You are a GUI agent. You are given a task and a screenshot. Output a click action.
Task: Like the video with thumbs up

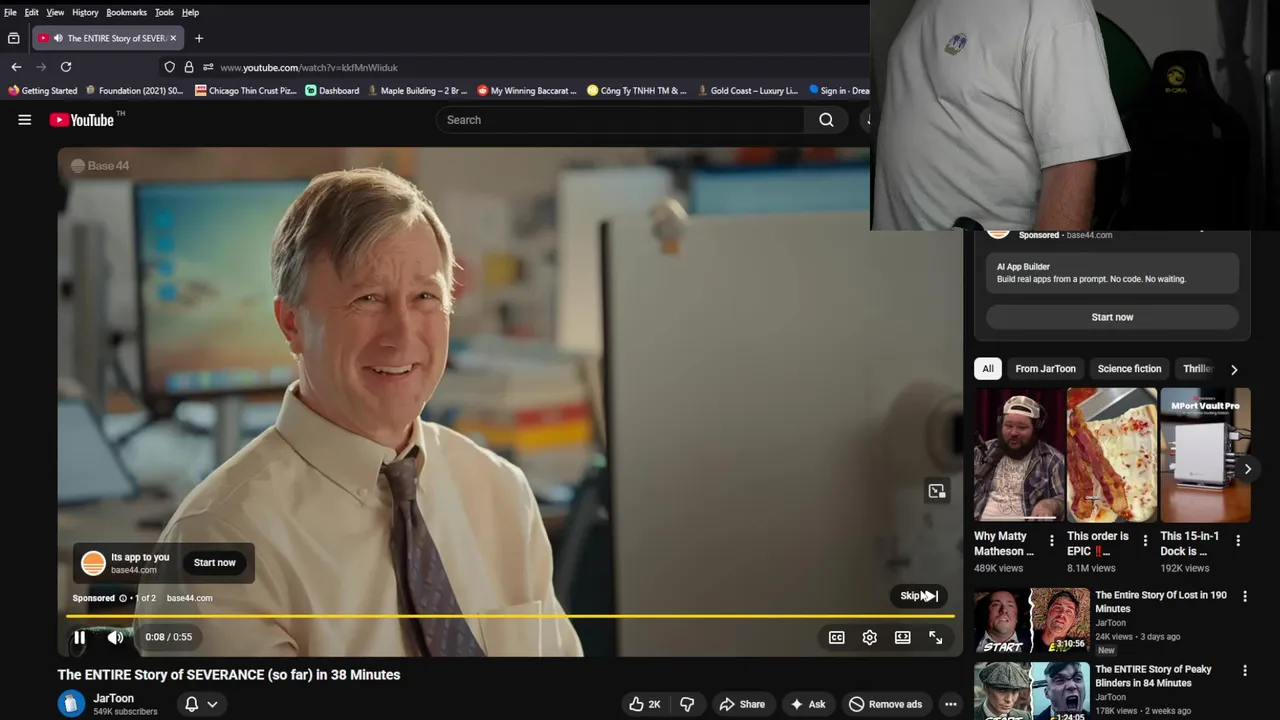tap(645, 704)
